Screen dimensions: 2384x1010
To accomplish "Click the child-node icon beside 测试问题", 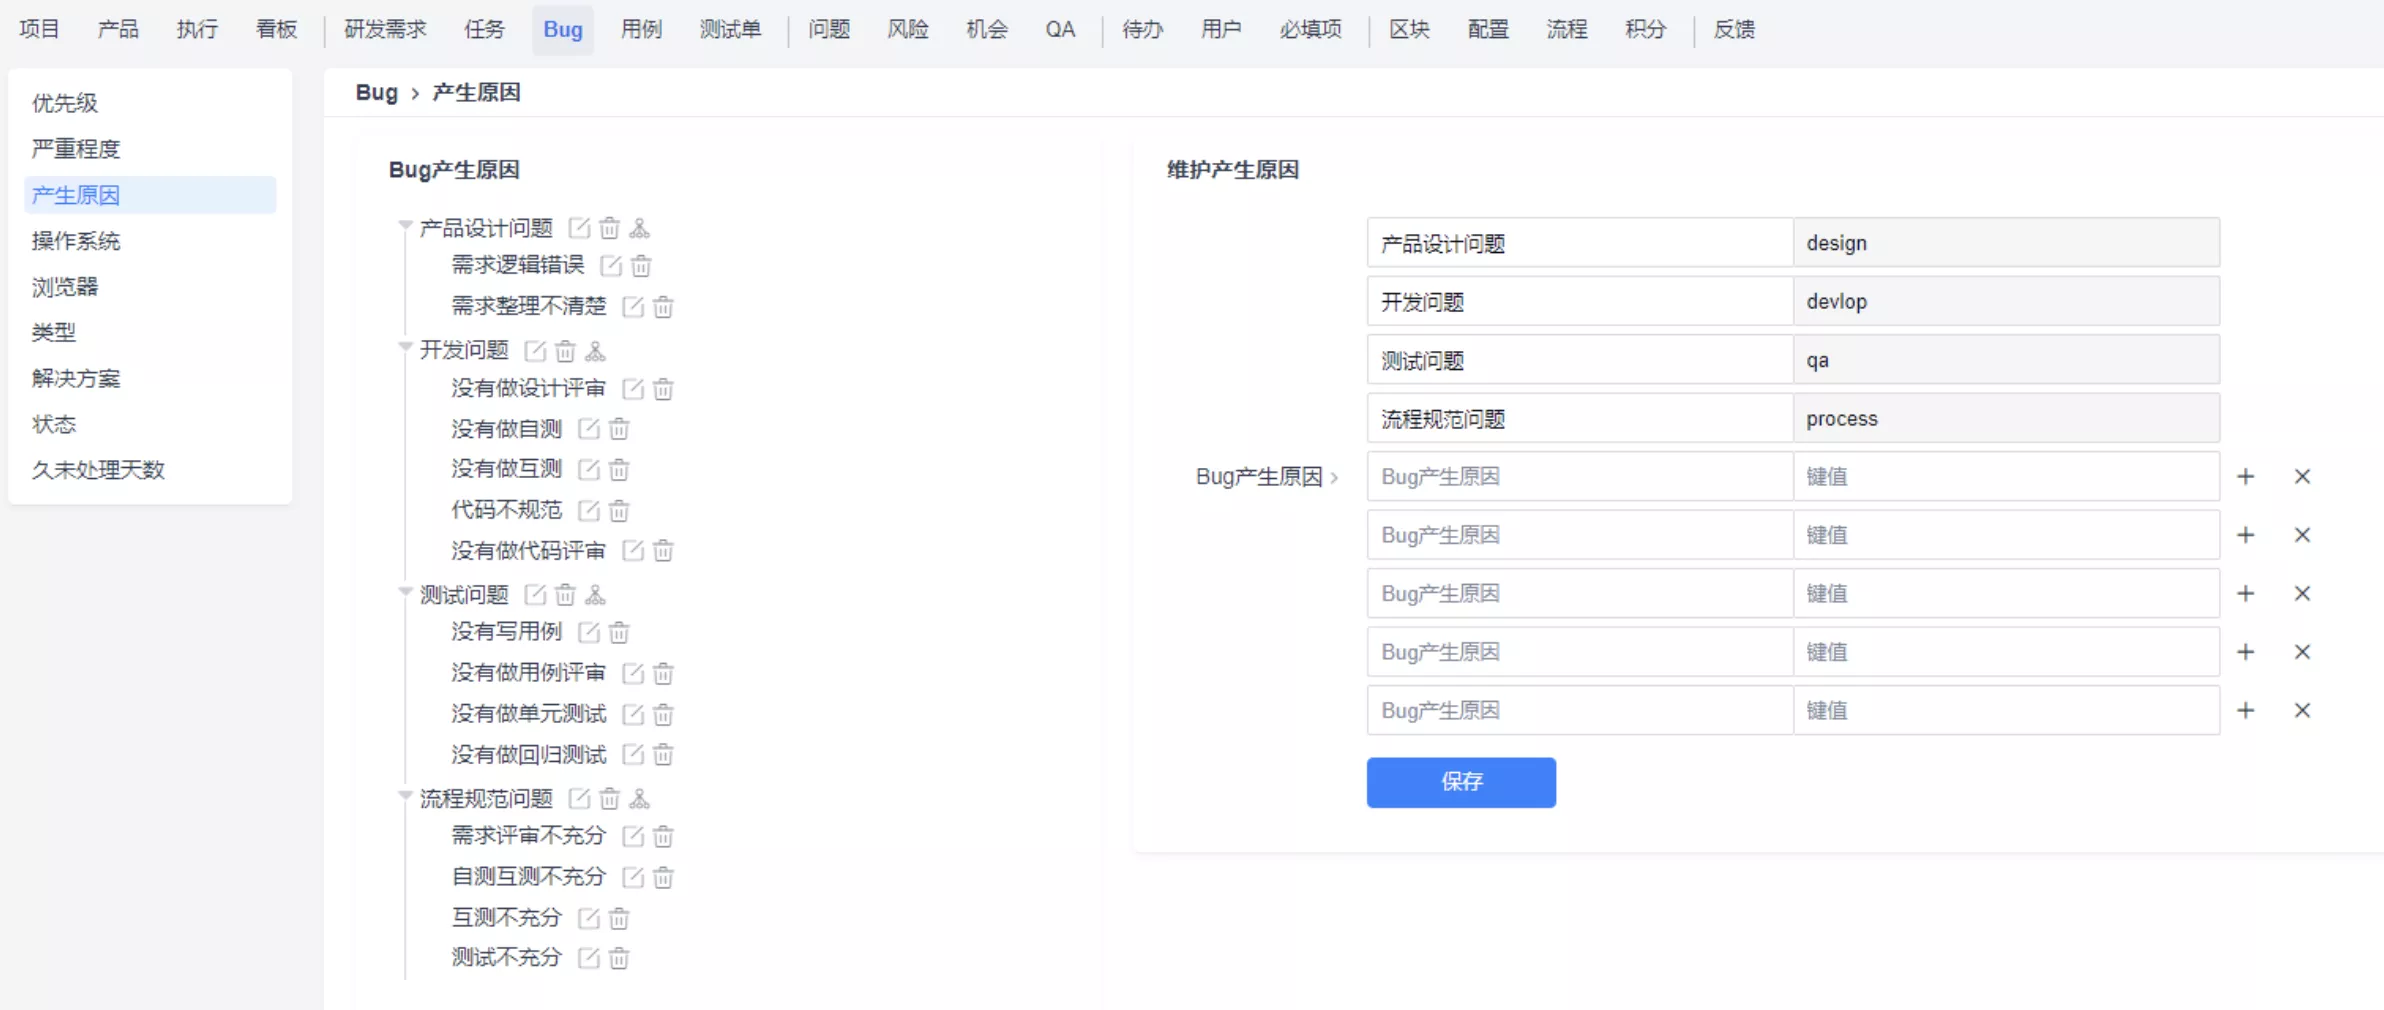I will [596, 595].
